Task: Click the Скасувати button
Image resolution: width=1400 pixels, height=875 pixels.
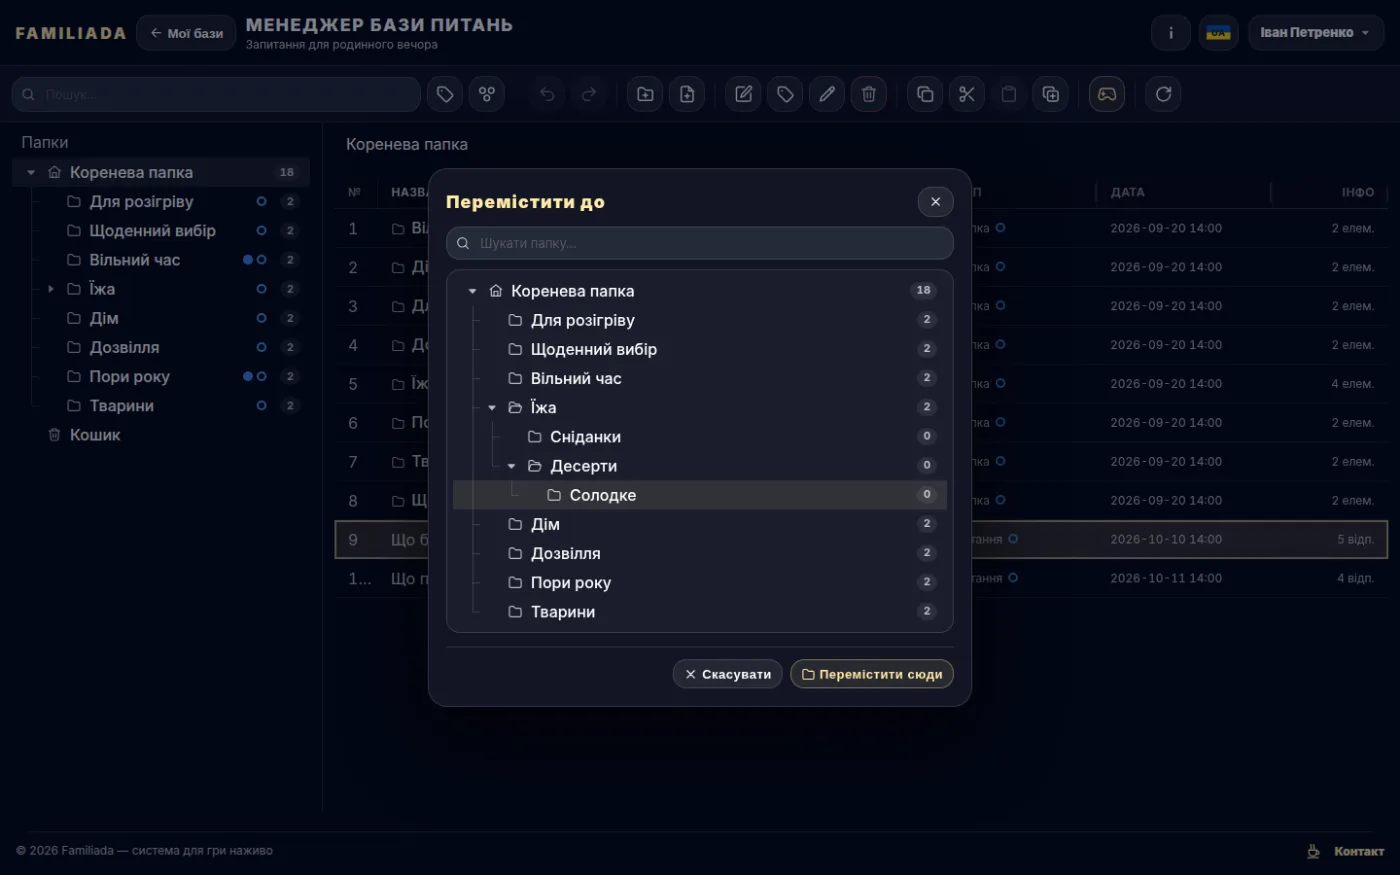Action: click(x=728, y=674)
